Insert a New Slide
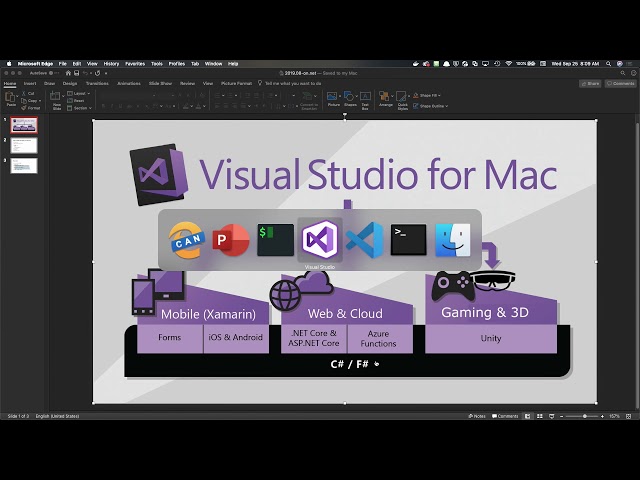The image size is (640, 480). pyautogui.click(x=56, y=100)
